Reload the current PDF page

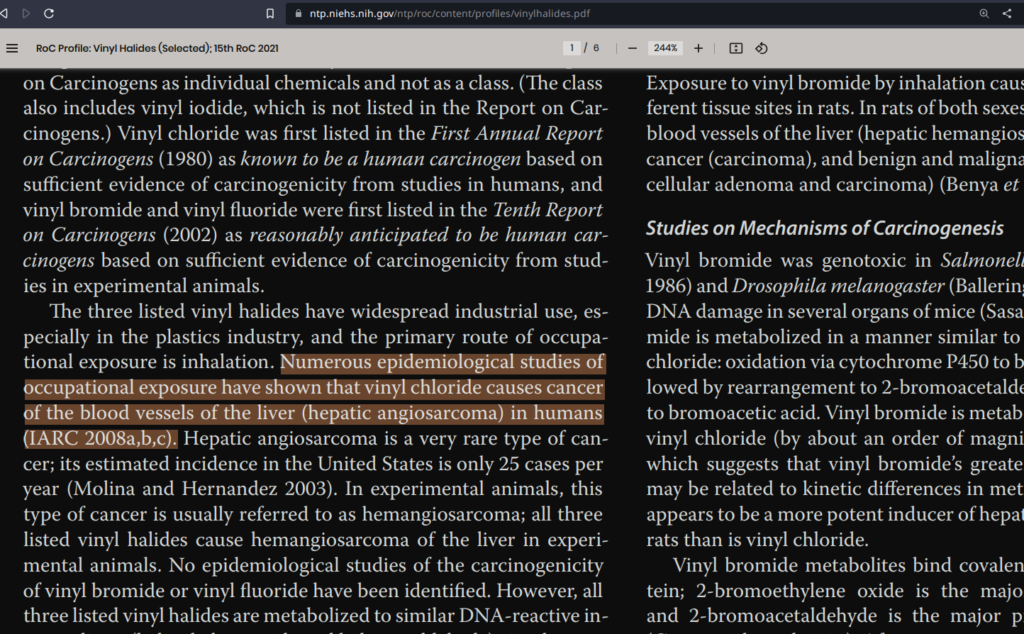(x=48, y=13)
